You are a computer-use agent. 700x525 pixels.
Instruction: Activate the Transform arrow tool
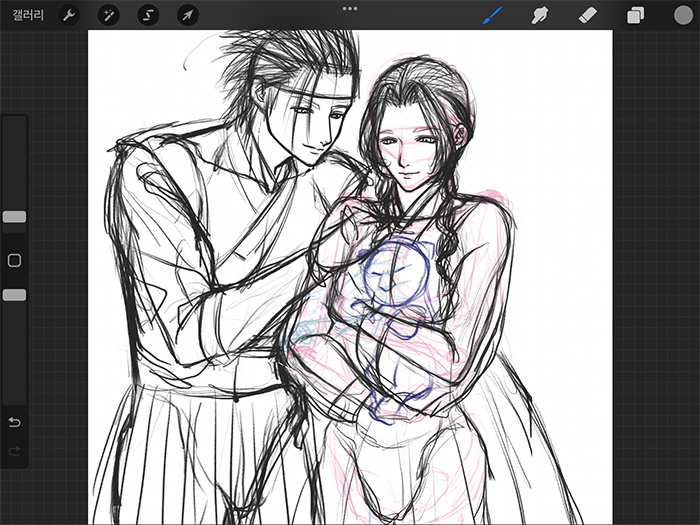188,15
